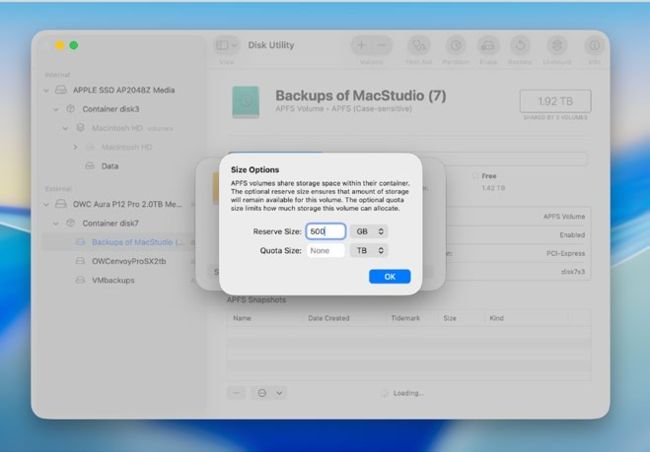
Task: Click the add volume plus icon
Action: (x=361, y=45)
